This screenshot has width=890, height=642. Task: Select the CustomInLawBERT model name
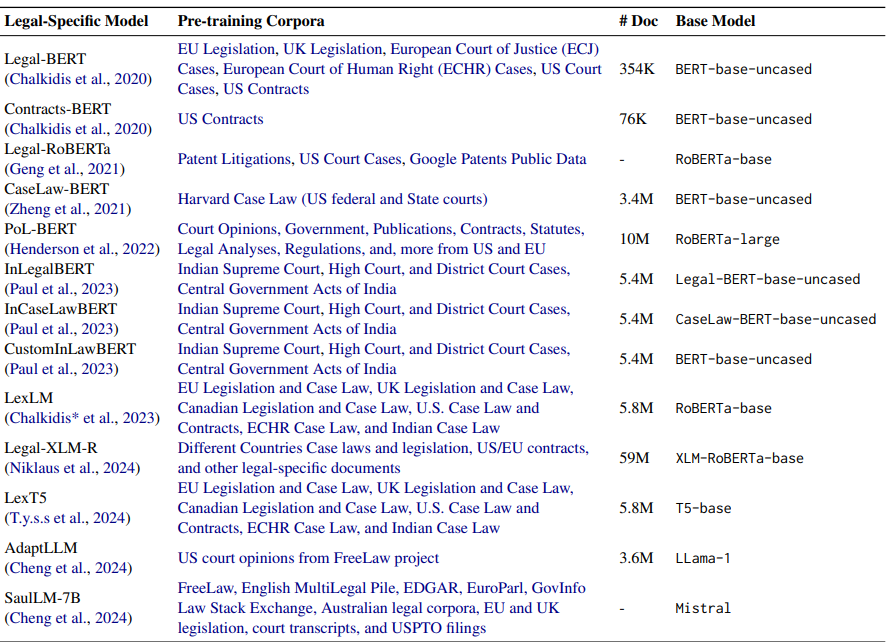click(70, 349)
